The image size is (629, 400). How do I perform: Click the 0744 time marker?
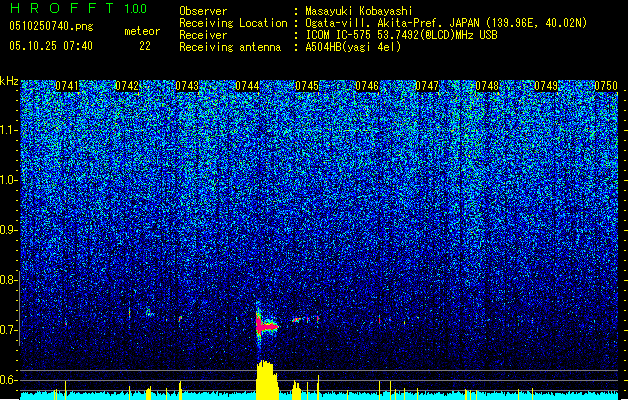coord(247,86)
